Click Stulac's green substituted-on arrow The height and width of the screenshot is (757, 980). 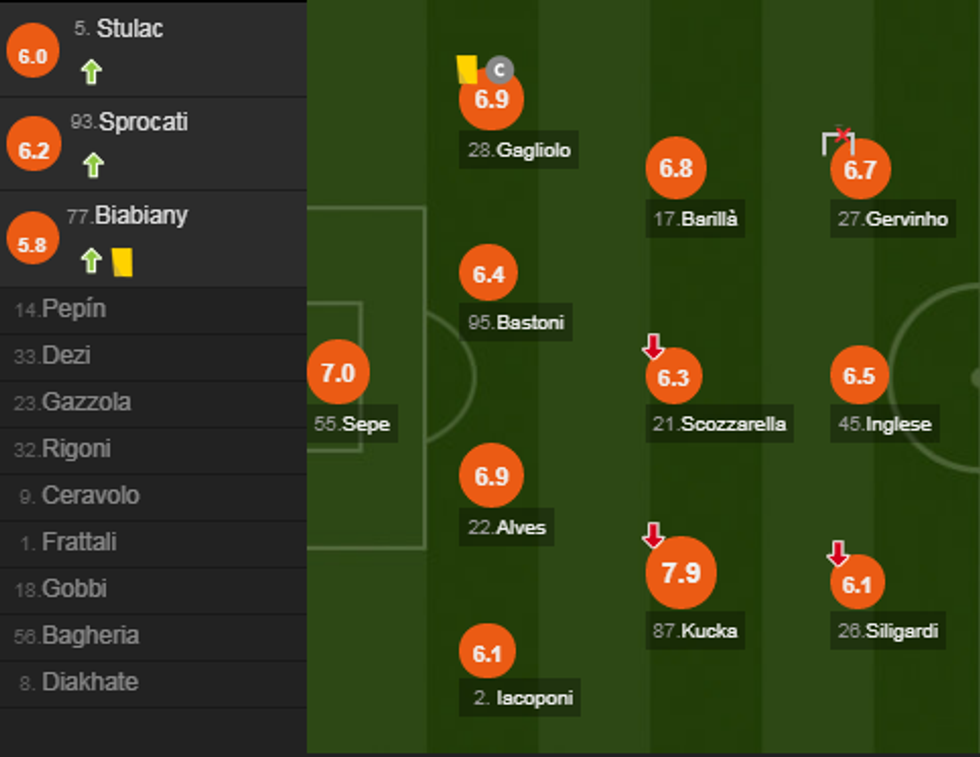click(91, 72)
